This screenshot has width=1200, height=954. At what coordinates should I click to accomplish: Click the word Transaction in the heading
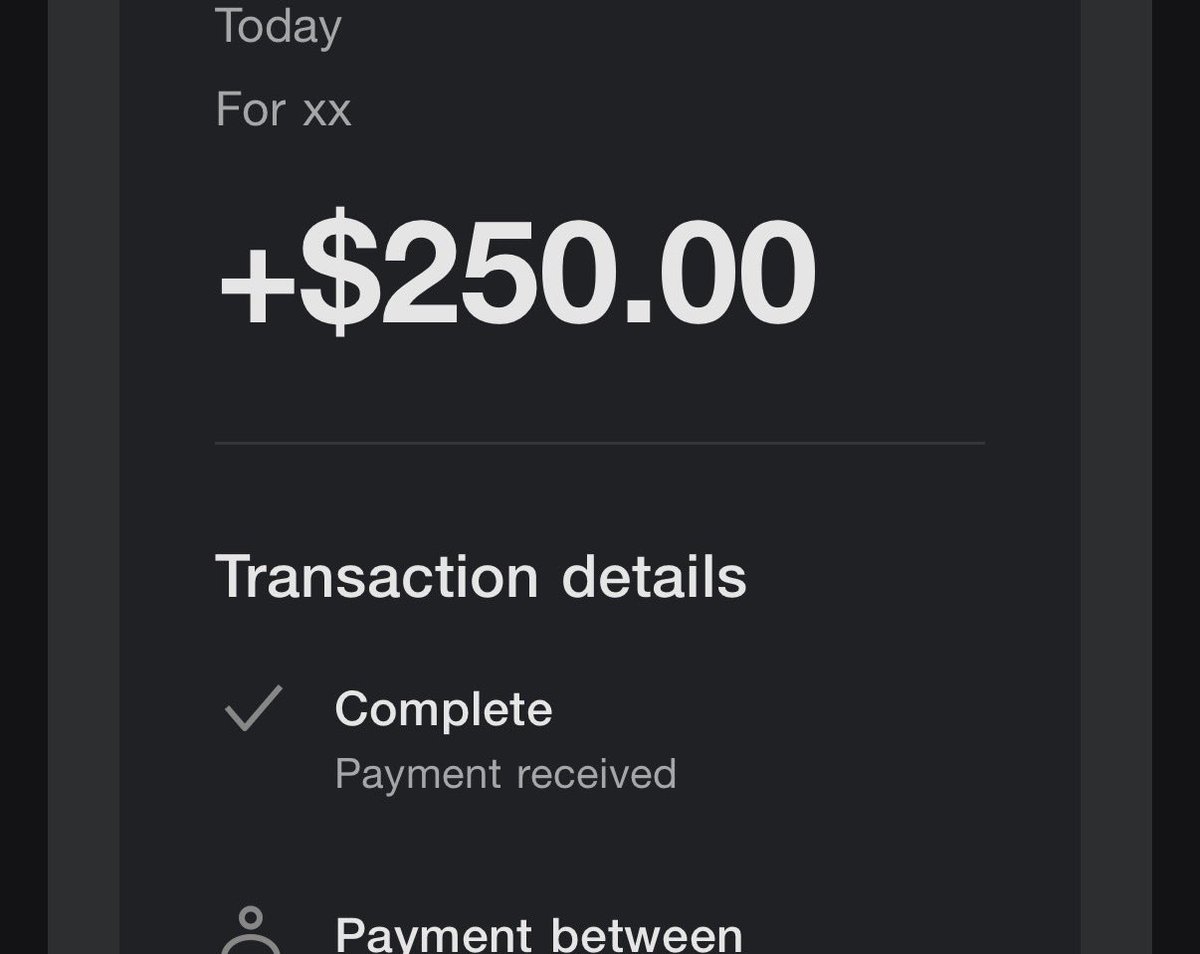click(377, 577)
